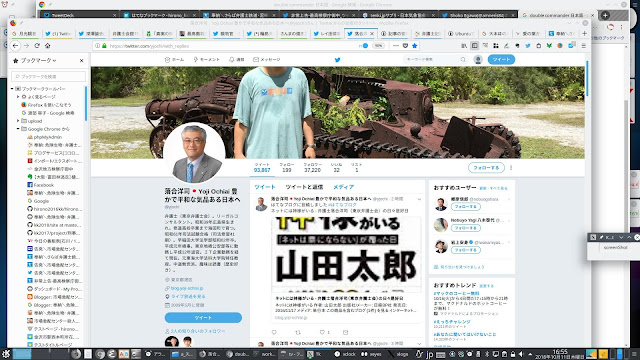
Task: Click the large Tweet button under profile bio
Action: pyautogui.click(x=203, y=318)
